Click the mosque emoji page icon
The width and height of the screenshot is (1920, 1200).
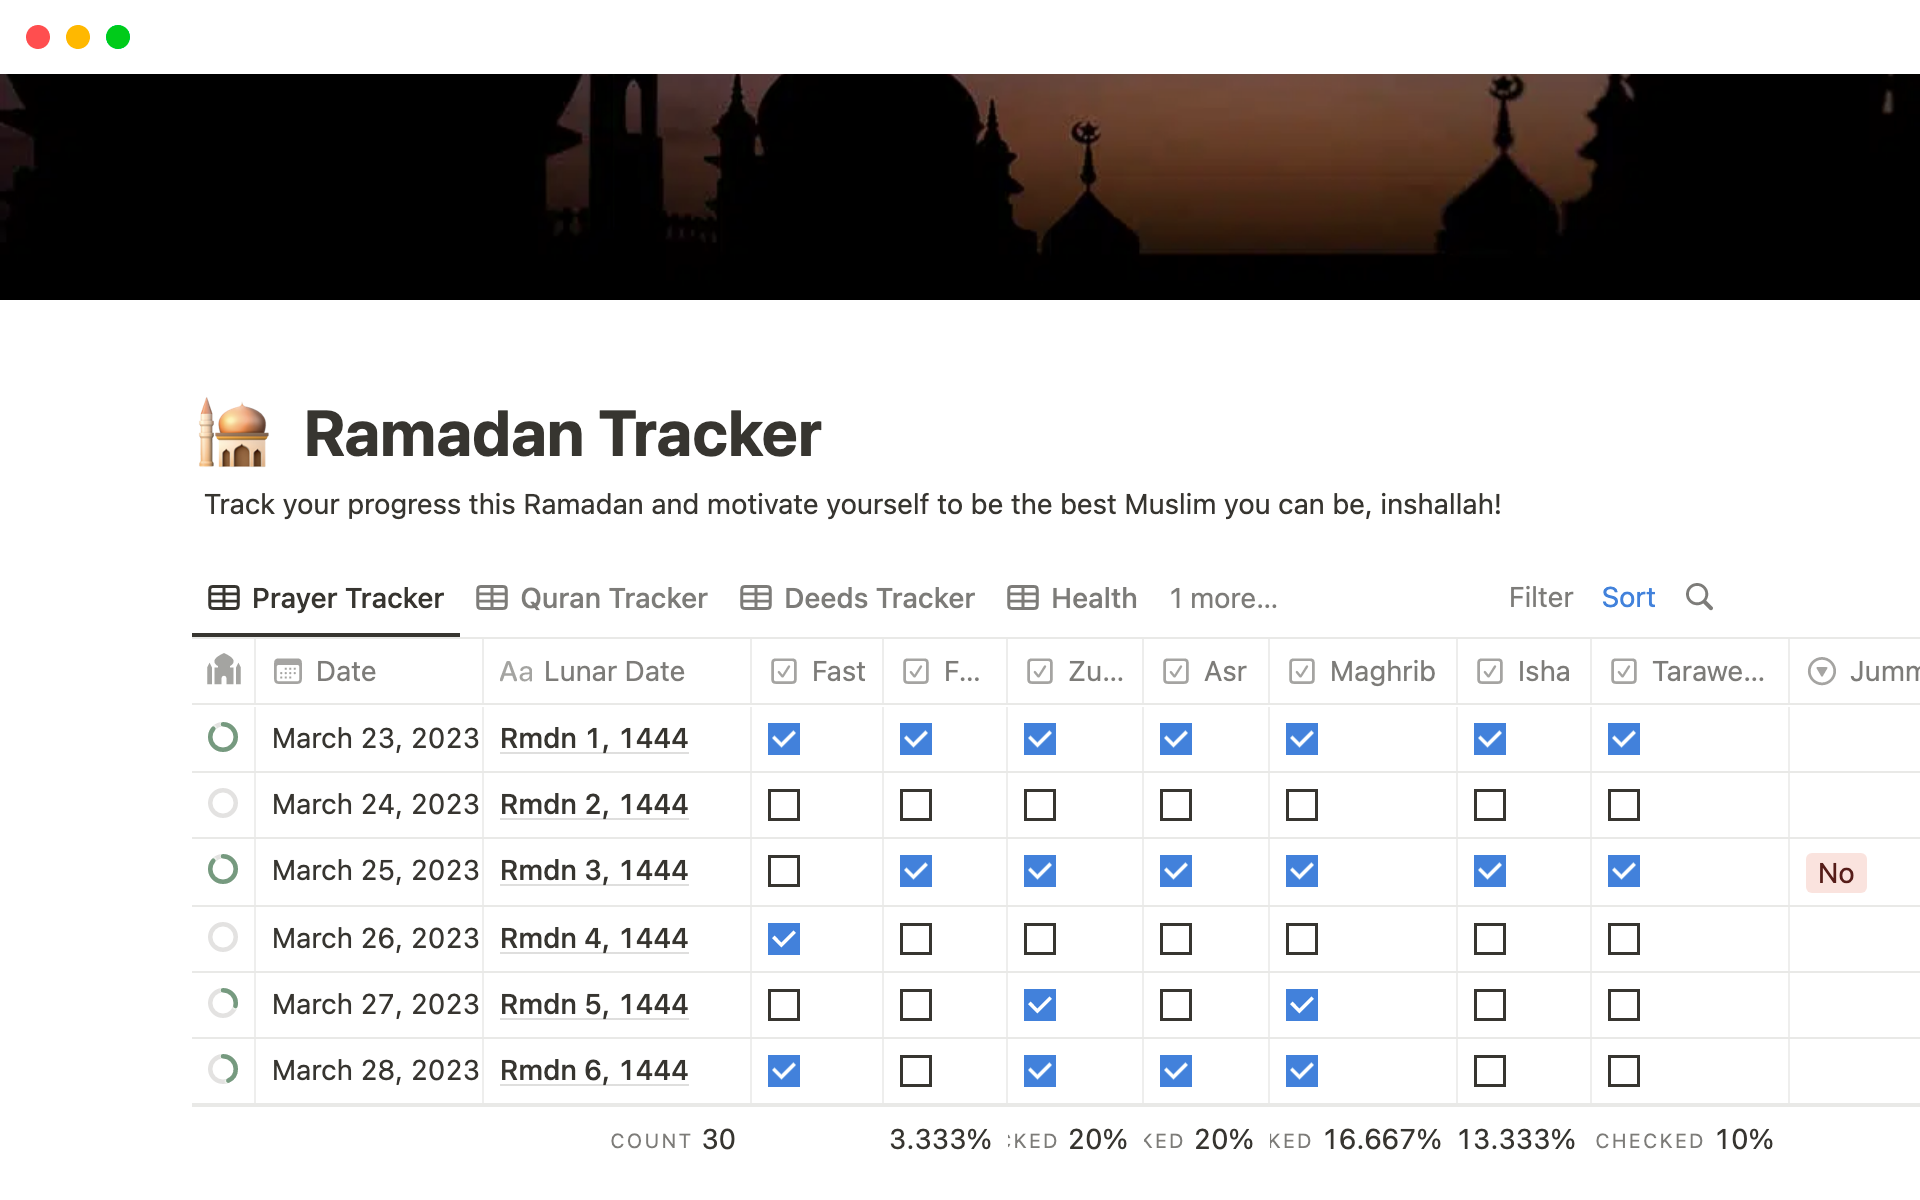pos(234,433)
